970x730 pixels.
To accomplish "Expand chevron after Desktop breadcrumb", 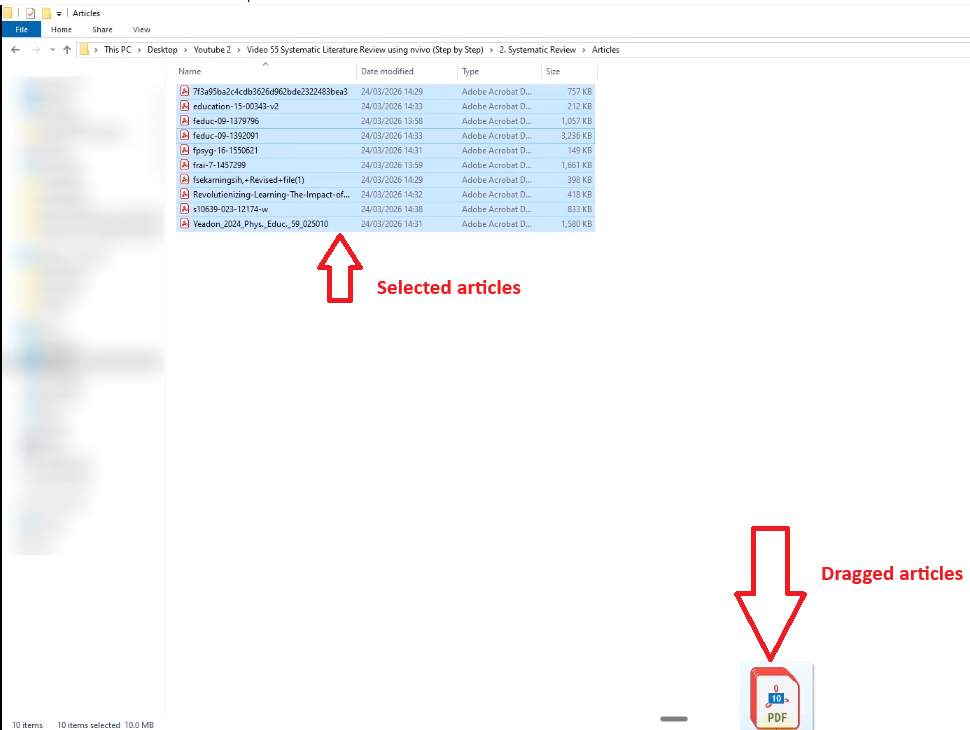I will click(186, 49).
